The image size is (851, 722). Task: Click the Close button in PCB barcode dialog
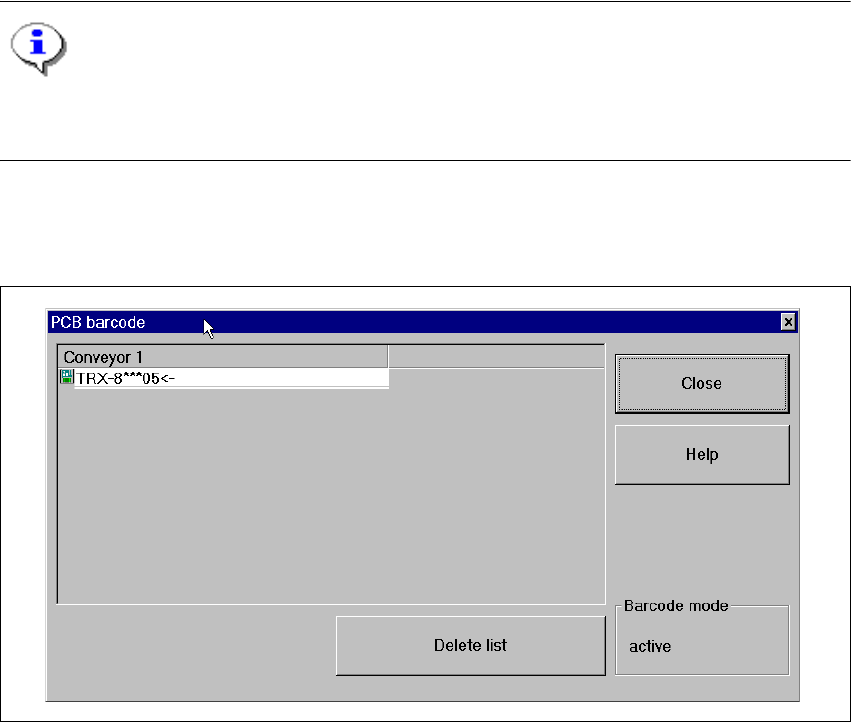click(x=702, y=384)
